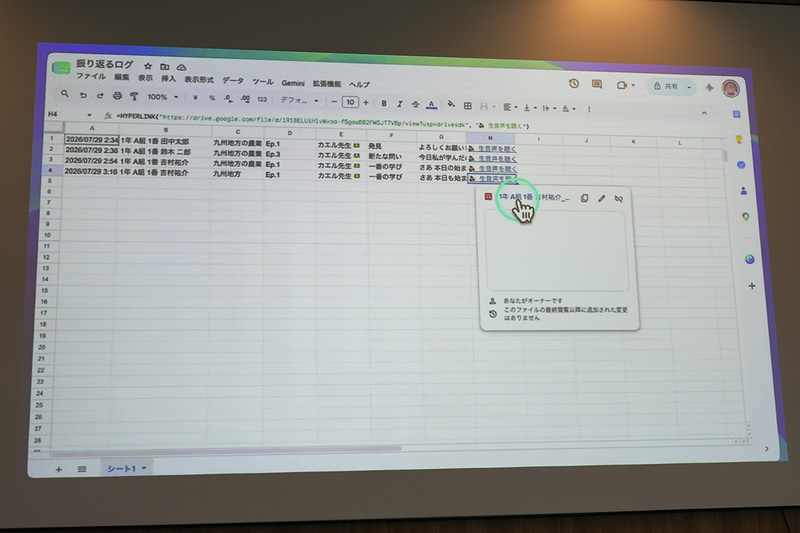Toggle strikethrough formatting
800x533 pixels.
[x=415, y=104]
